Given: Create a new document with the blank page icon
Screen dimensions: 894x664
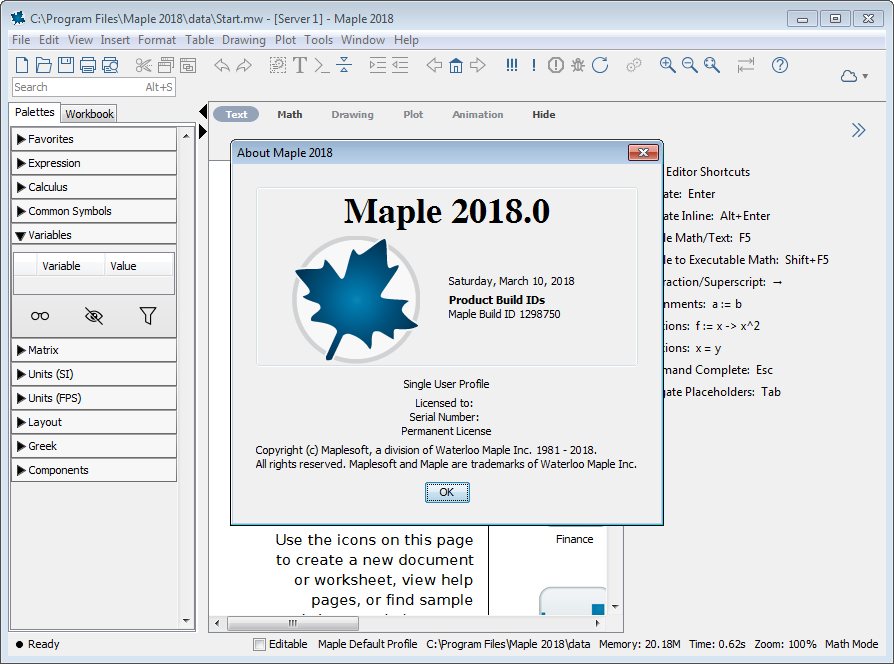Looking at the screenshot, I should [22, 65].
